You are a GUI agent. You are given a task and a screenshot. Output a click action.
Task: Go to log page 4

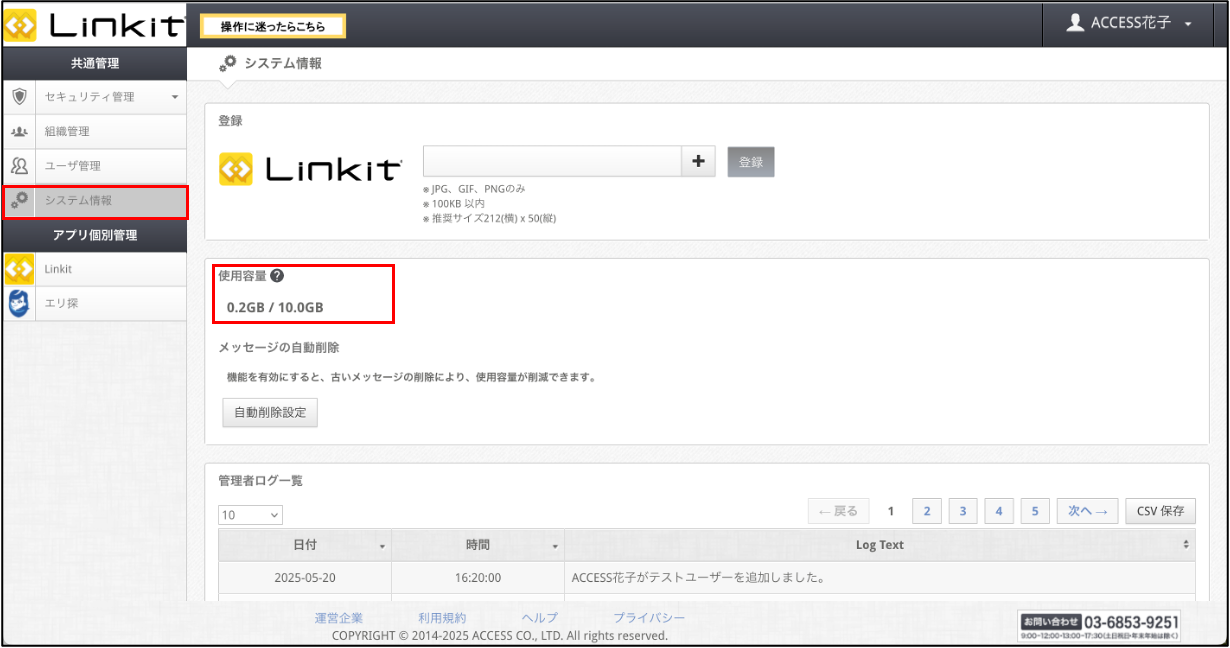(999, 511)
